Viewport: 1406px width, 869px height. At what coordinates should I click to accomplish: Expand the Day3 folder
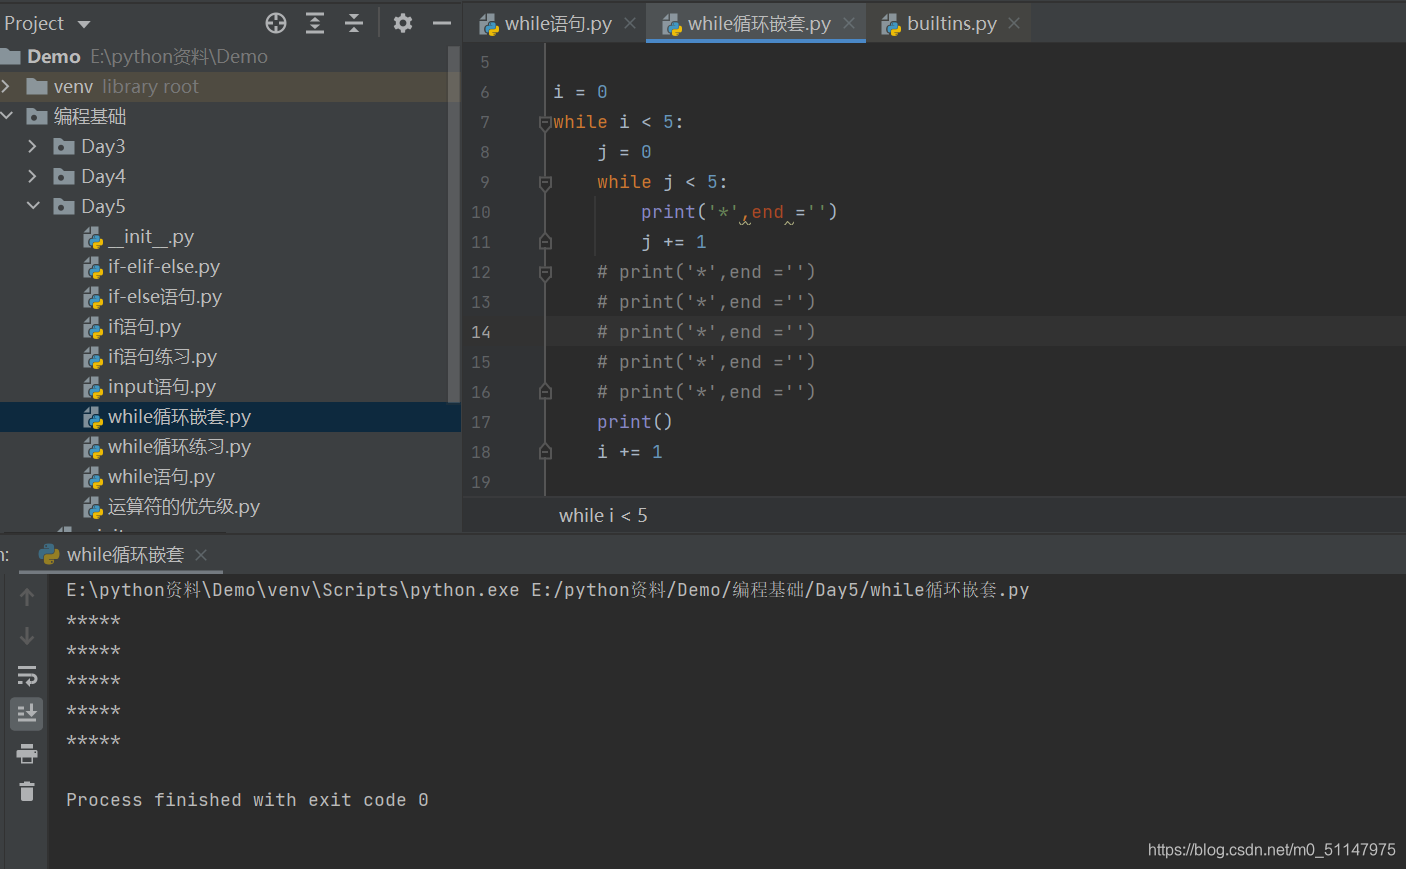(x=32, y=147)
